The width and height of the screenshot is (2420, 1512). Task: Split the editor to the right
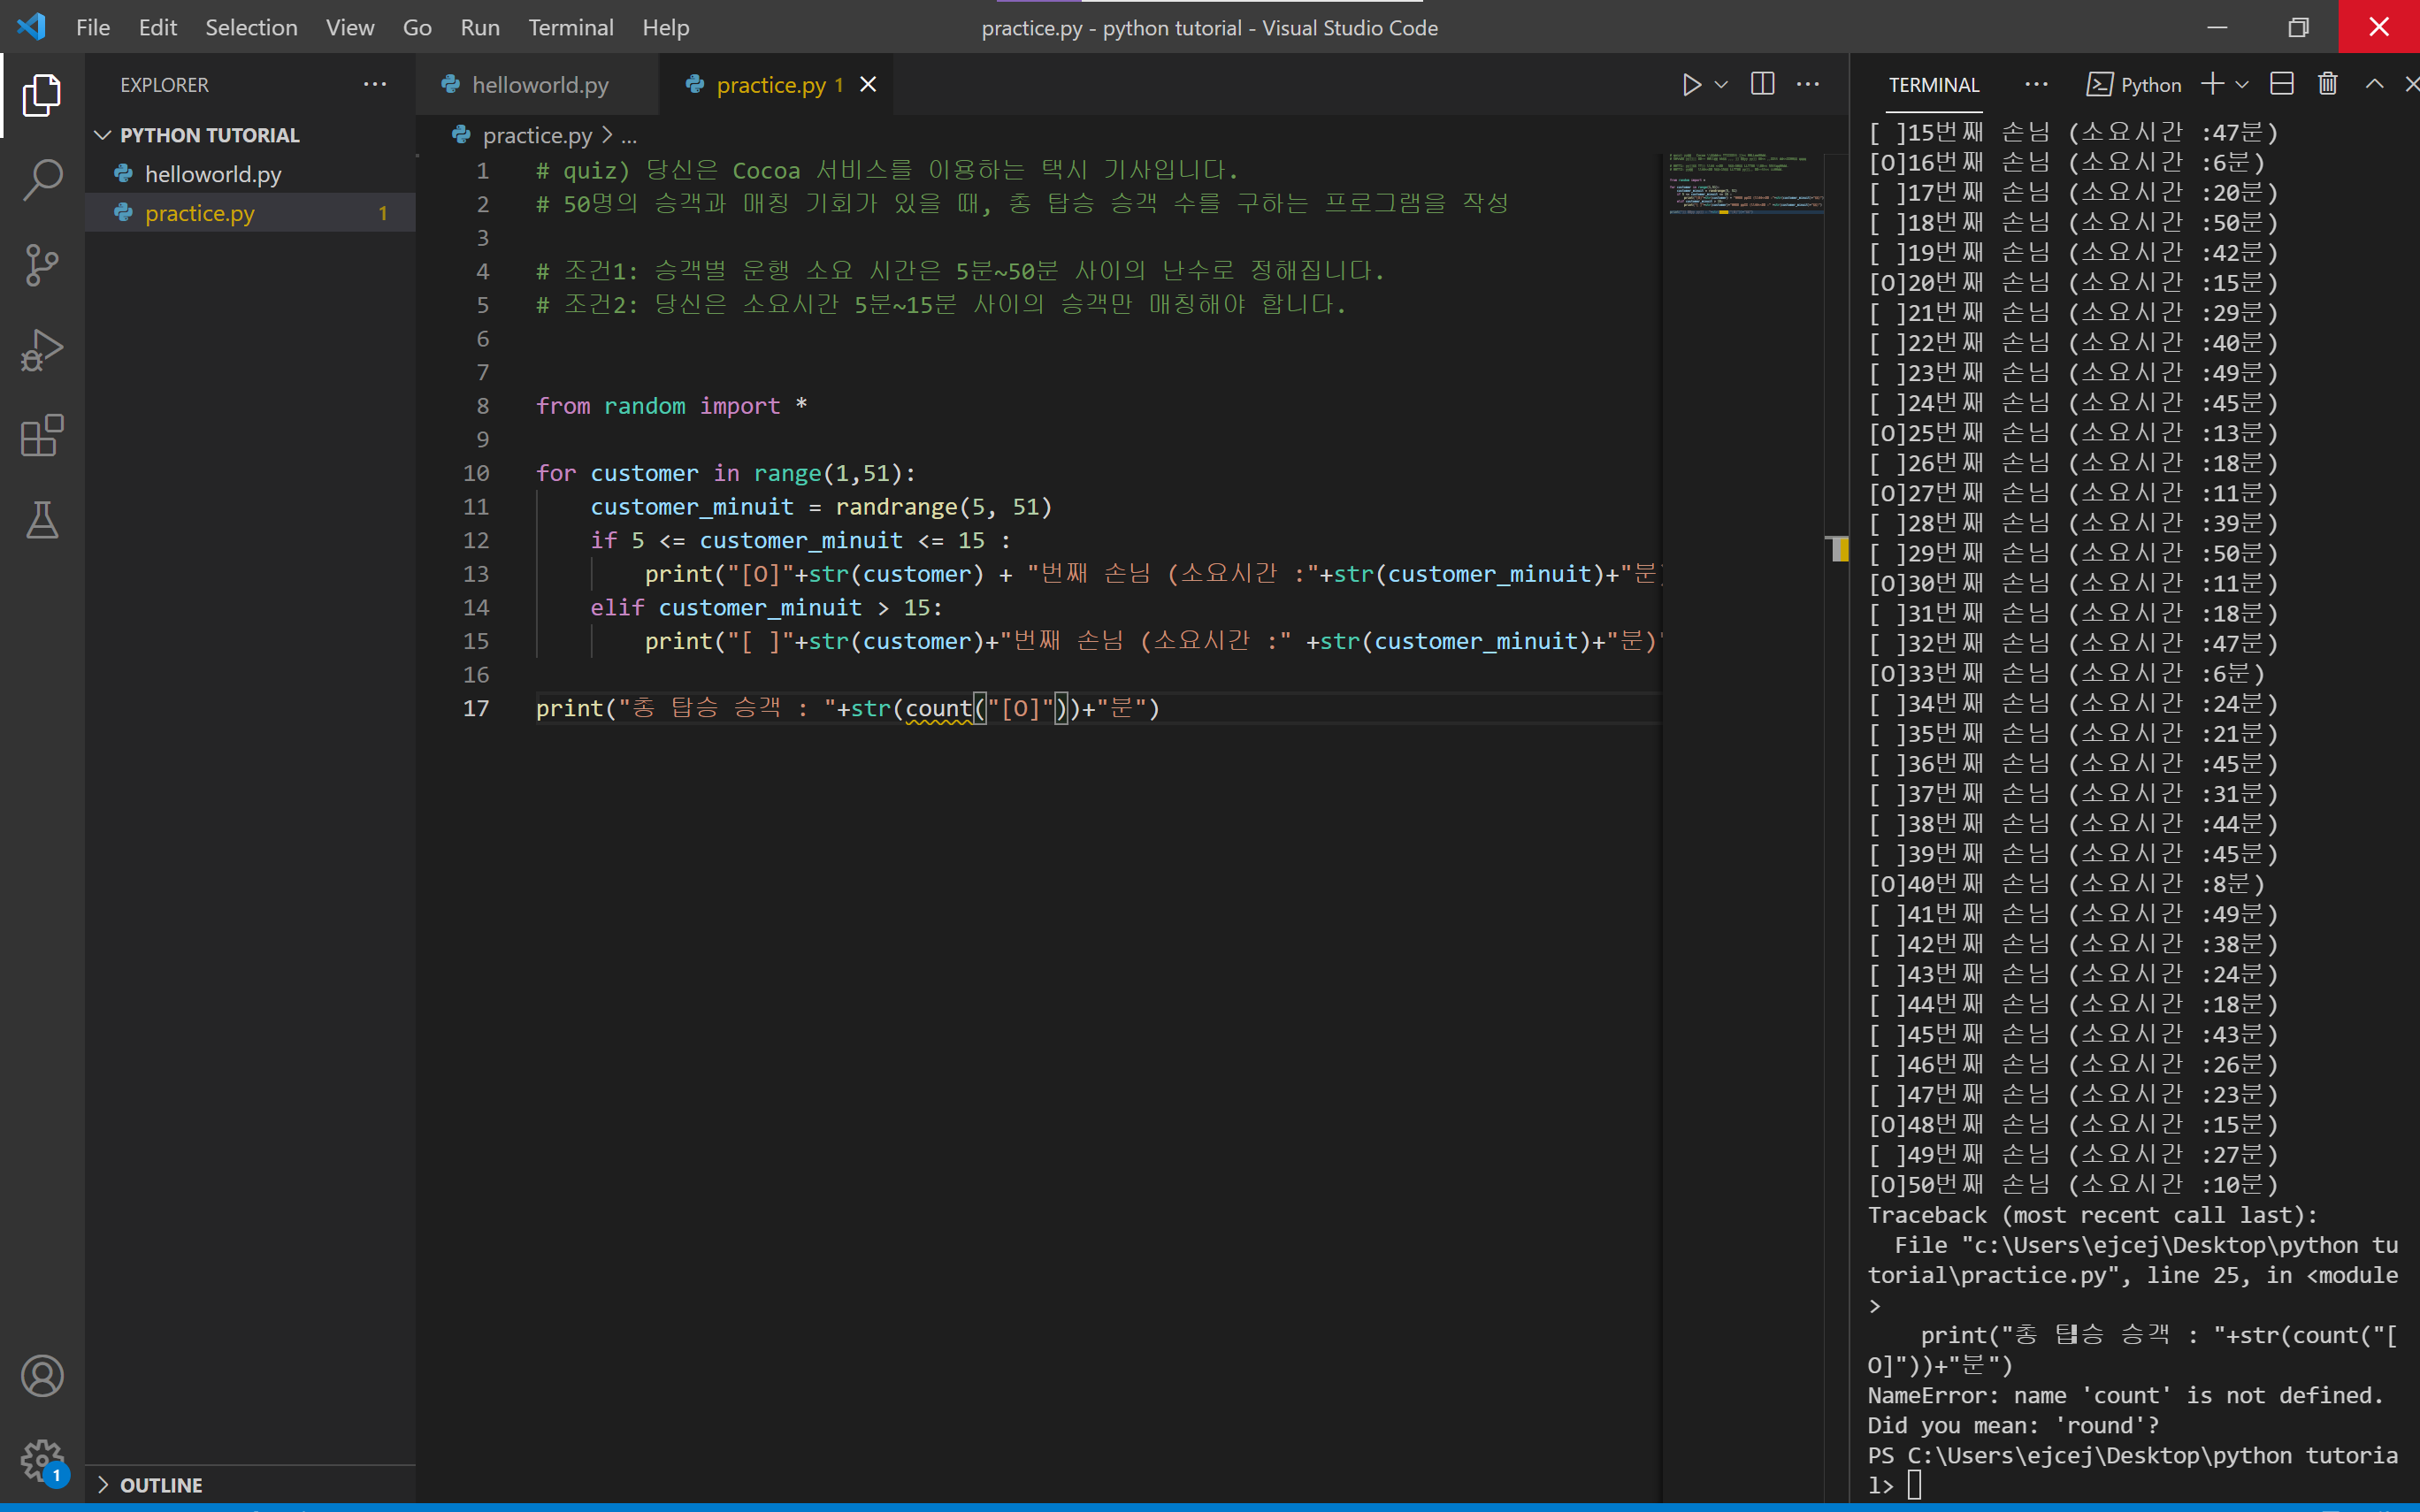[x=1762, y=85]
